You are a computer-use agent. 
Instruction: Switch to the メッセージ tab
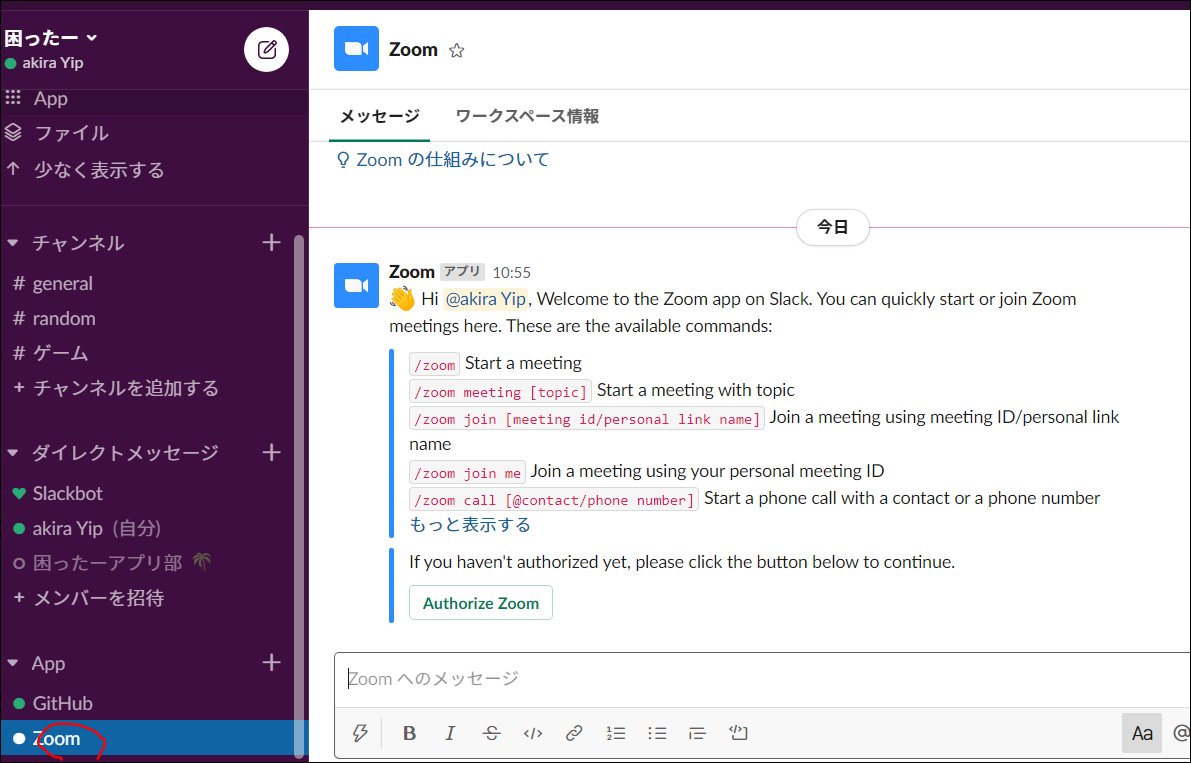[x=379, y=116]
